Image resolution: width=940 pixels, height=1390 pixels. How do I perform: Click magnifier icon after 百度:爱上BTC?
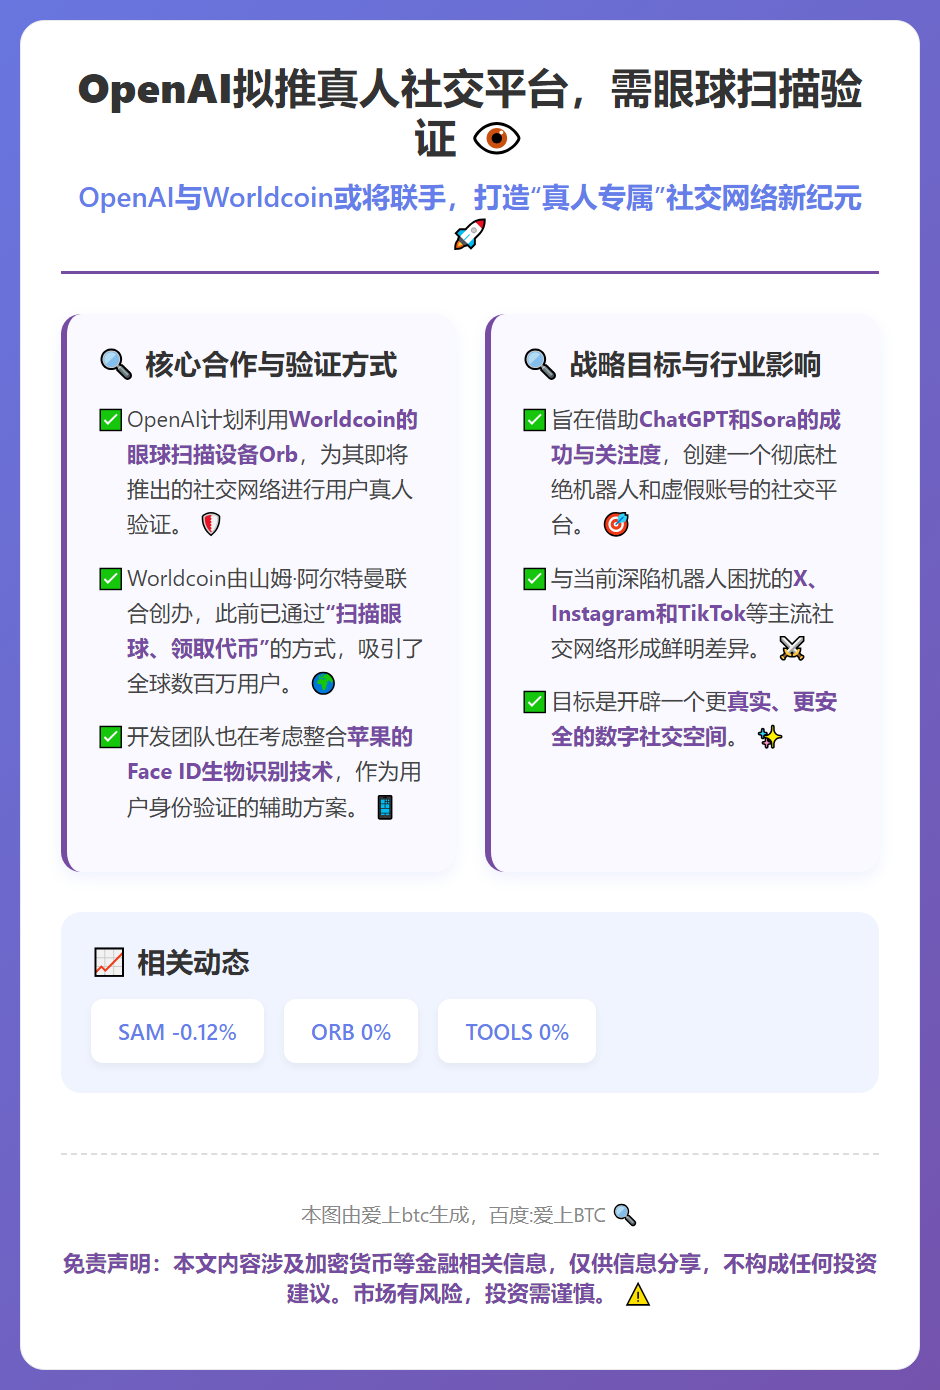[625, 1215]
